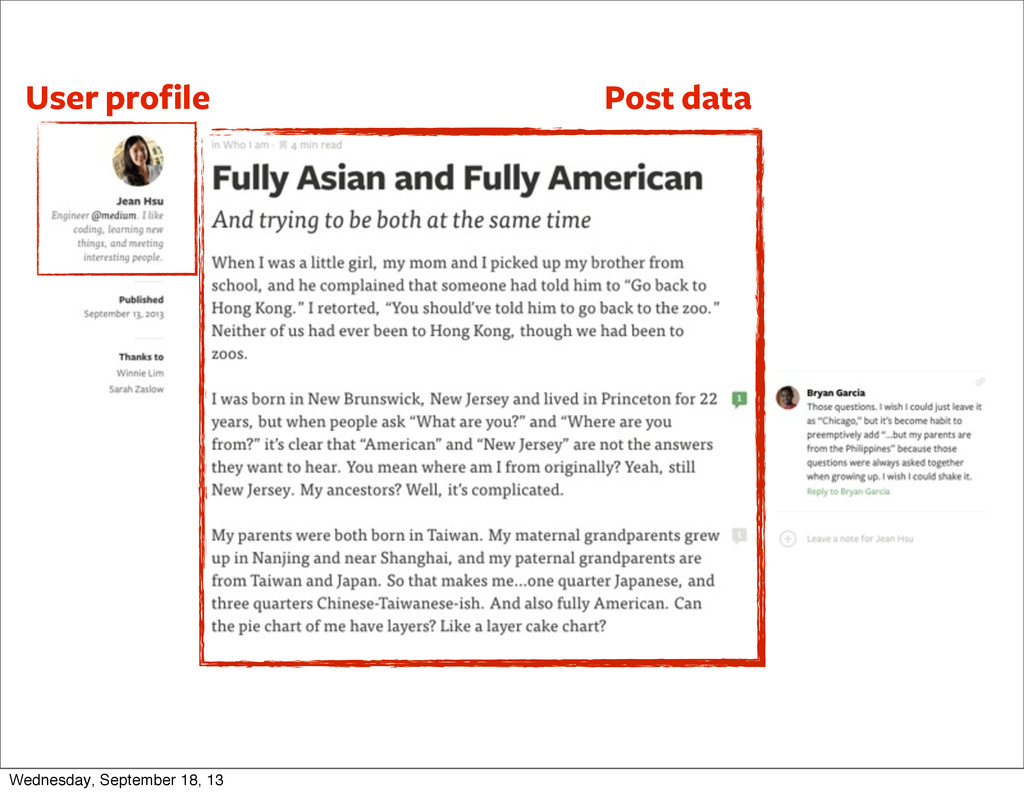The width and height of the screenshot is (1024, 794).
Task: Click the bookmark icon beside 4 min read
Action: (x=283, y=145)
